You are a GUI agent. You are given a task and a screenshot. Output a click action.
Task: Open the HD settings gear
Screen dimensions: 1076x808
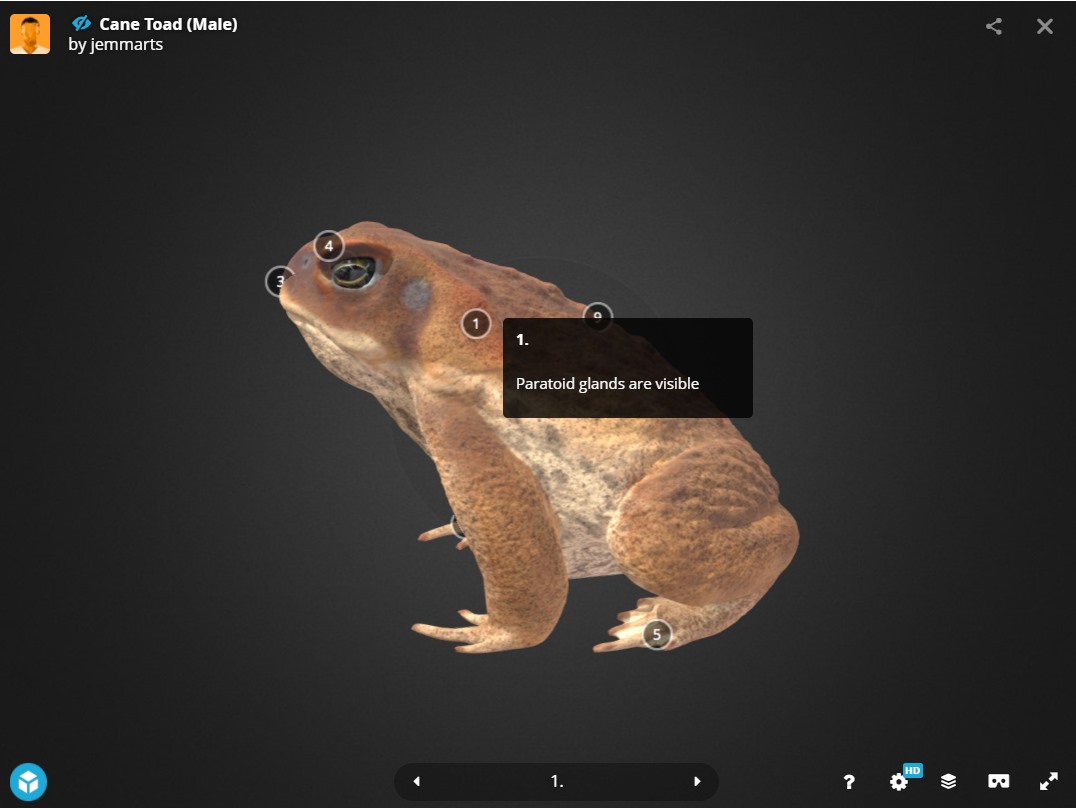pos(899,782)
